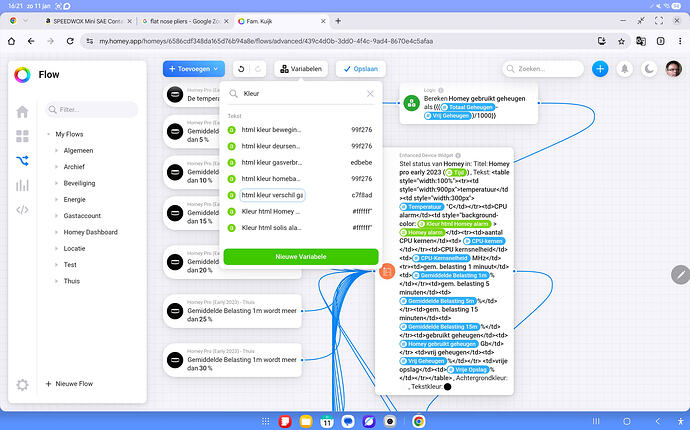
Task: Select the Flow icon in sidebar
Action: [22, 161]
